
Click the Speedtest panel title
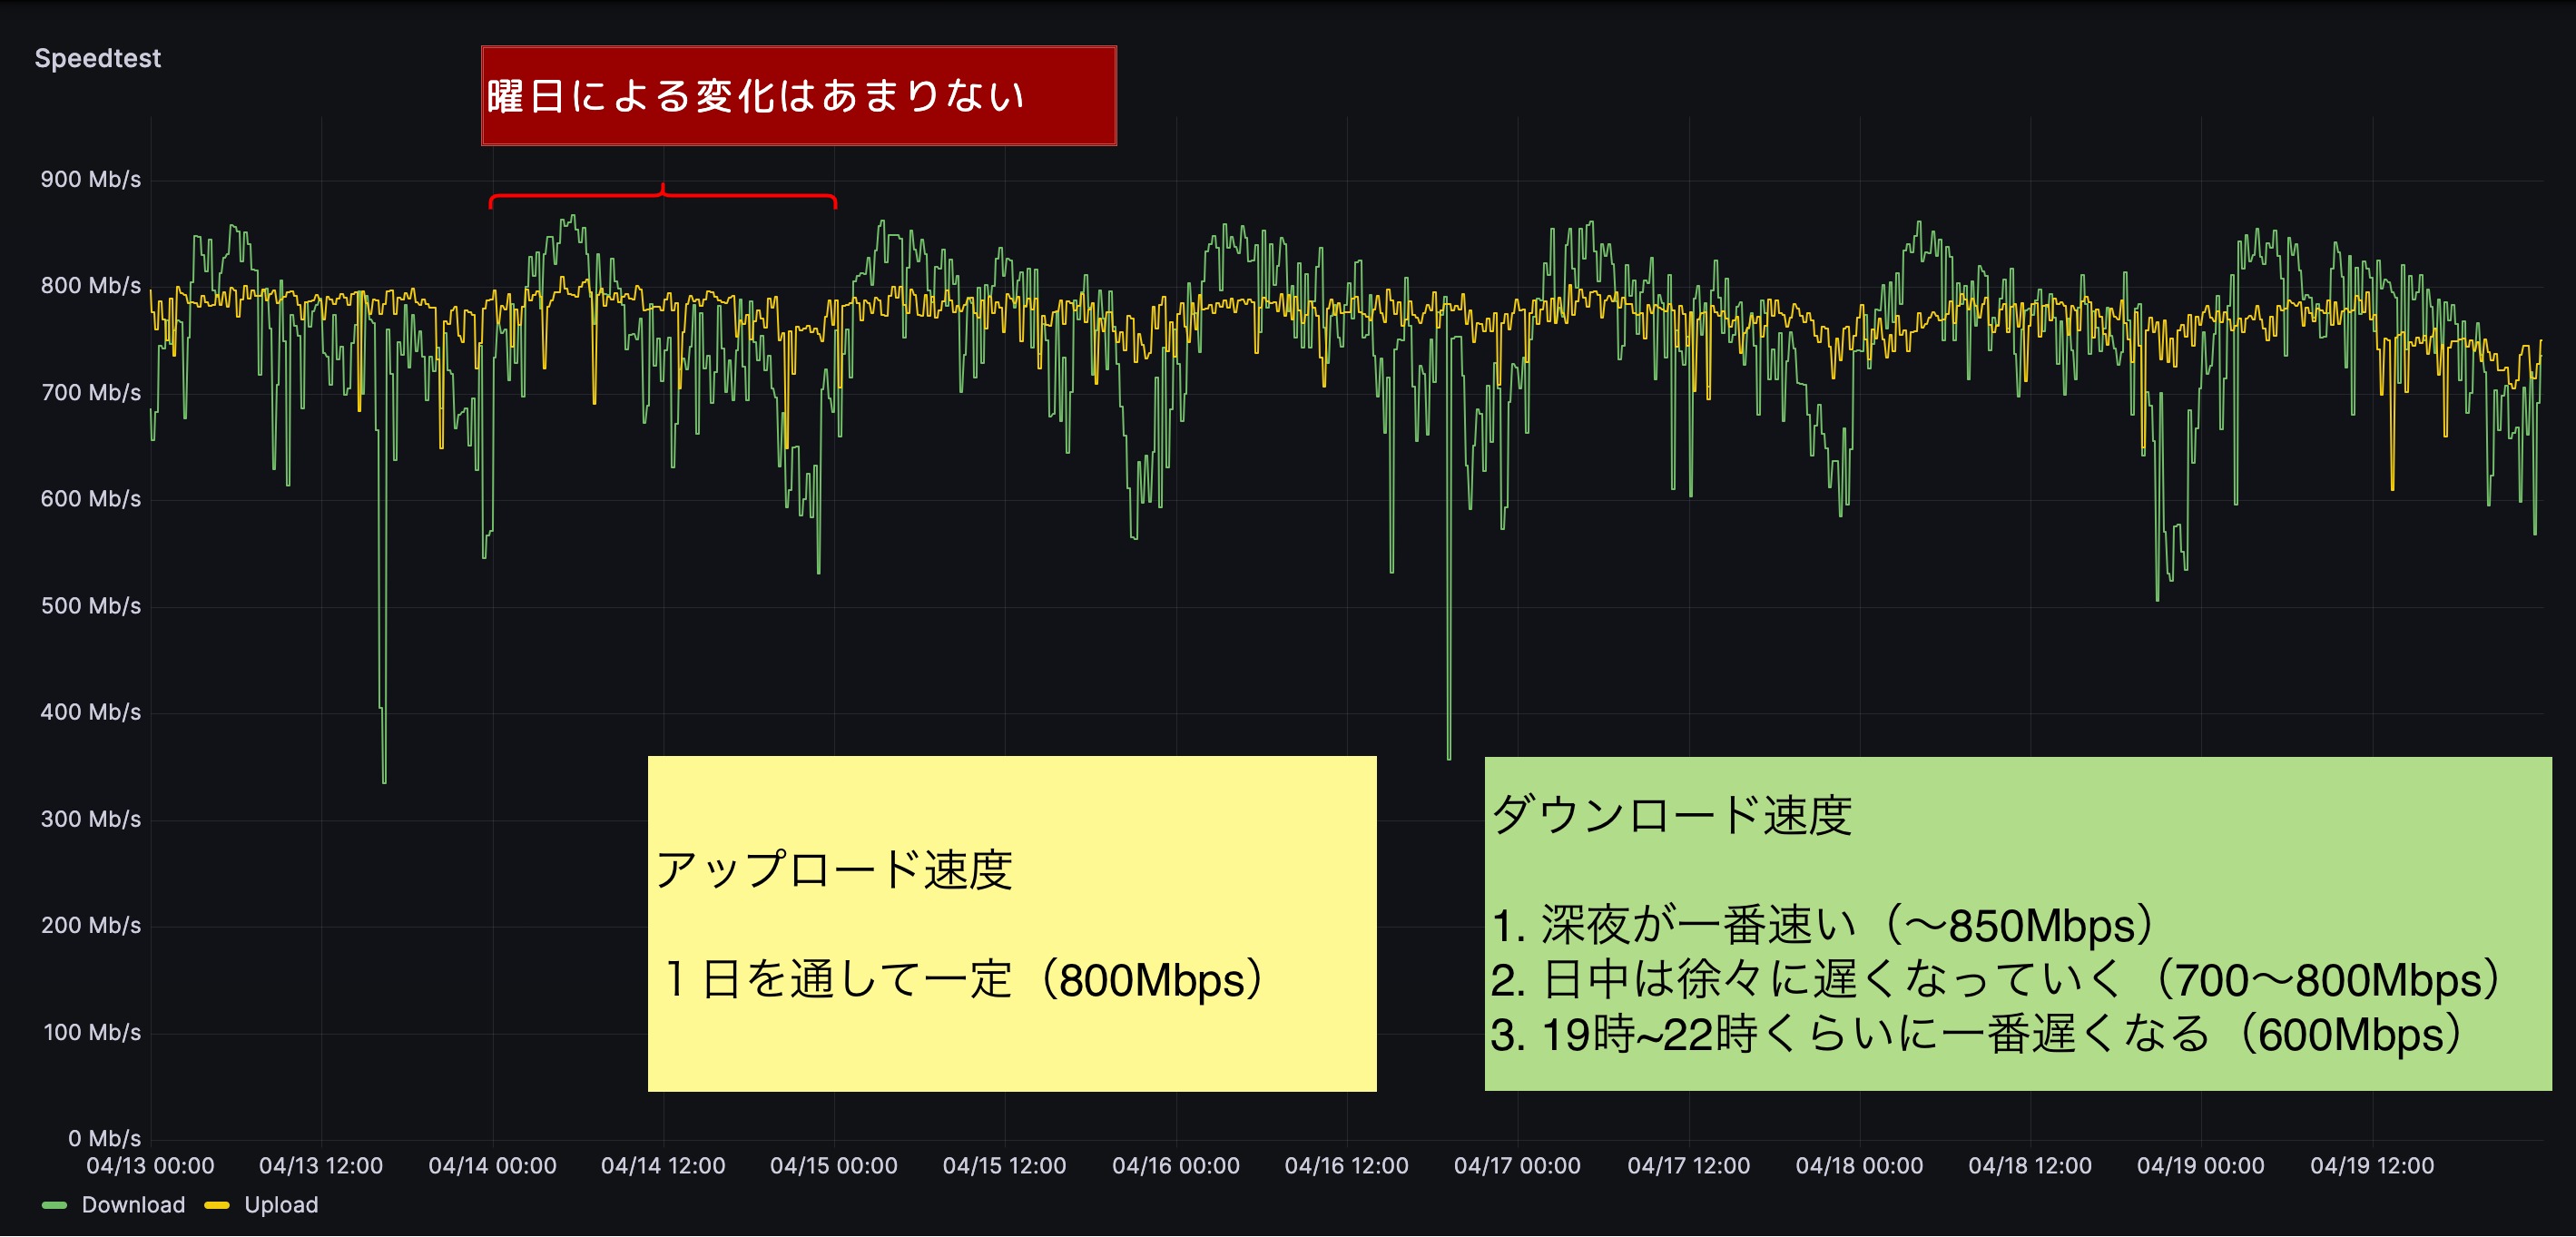(97, 59)
